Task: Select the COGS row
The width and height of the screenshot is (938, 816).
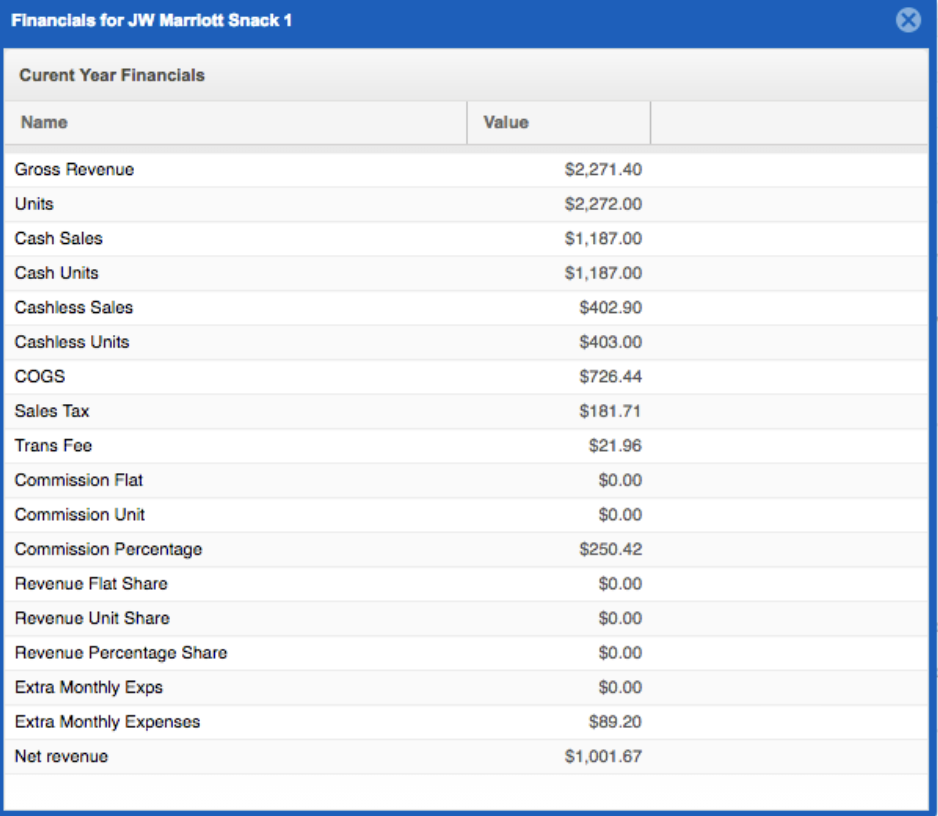Action: 466,377
